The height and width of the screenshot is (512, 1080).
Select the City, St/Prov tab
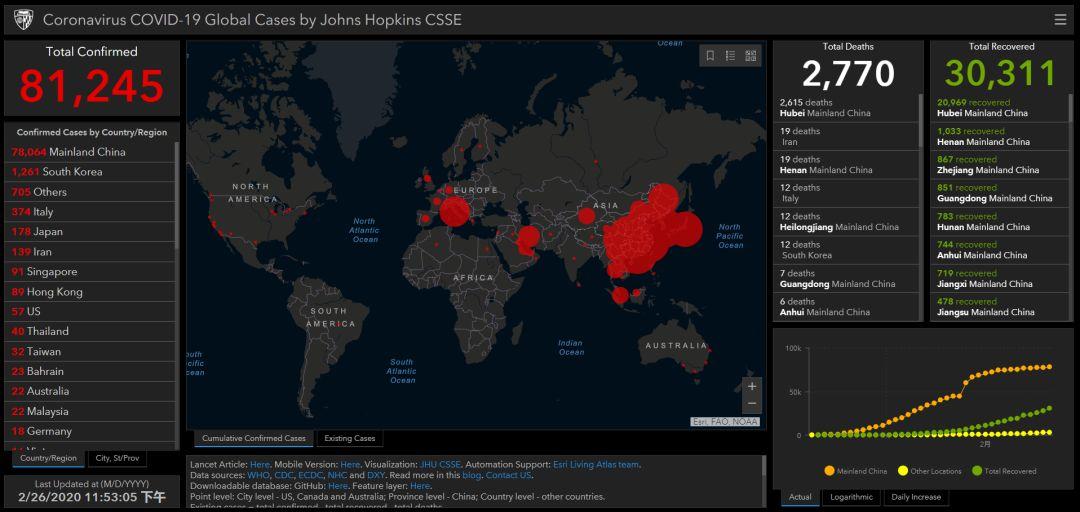pos(117,458)
